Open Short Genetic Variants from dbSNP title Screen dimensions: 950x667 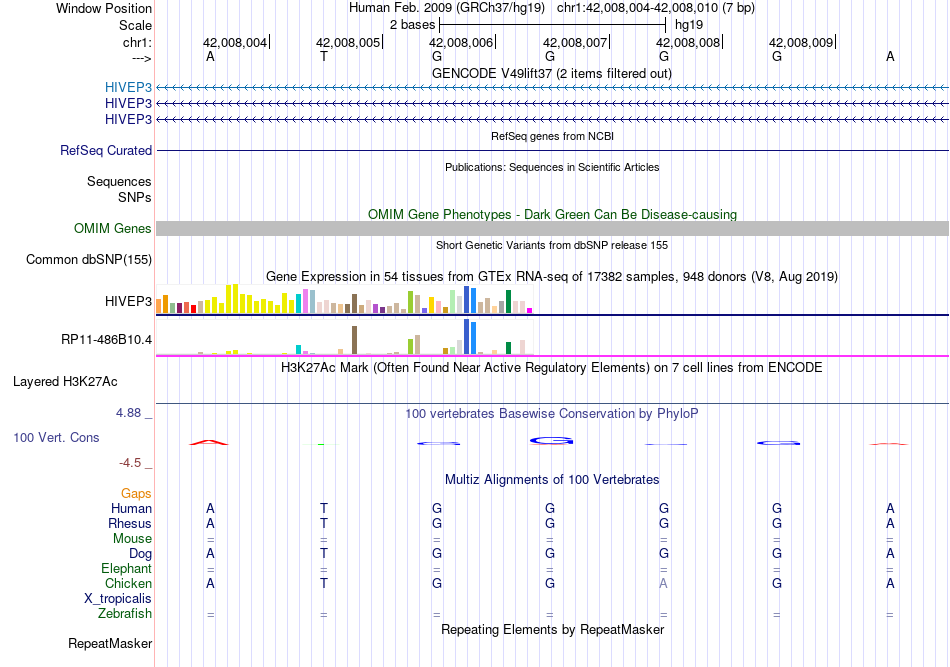(552, 245)
